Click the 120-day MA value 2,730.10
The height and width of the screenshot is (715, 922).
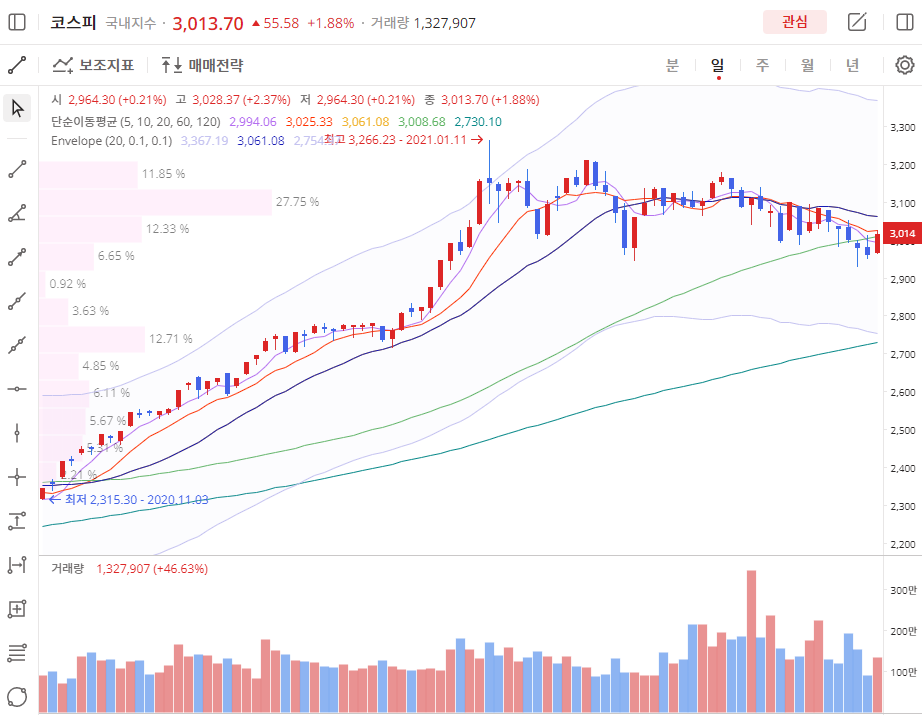tap(478, 122)
